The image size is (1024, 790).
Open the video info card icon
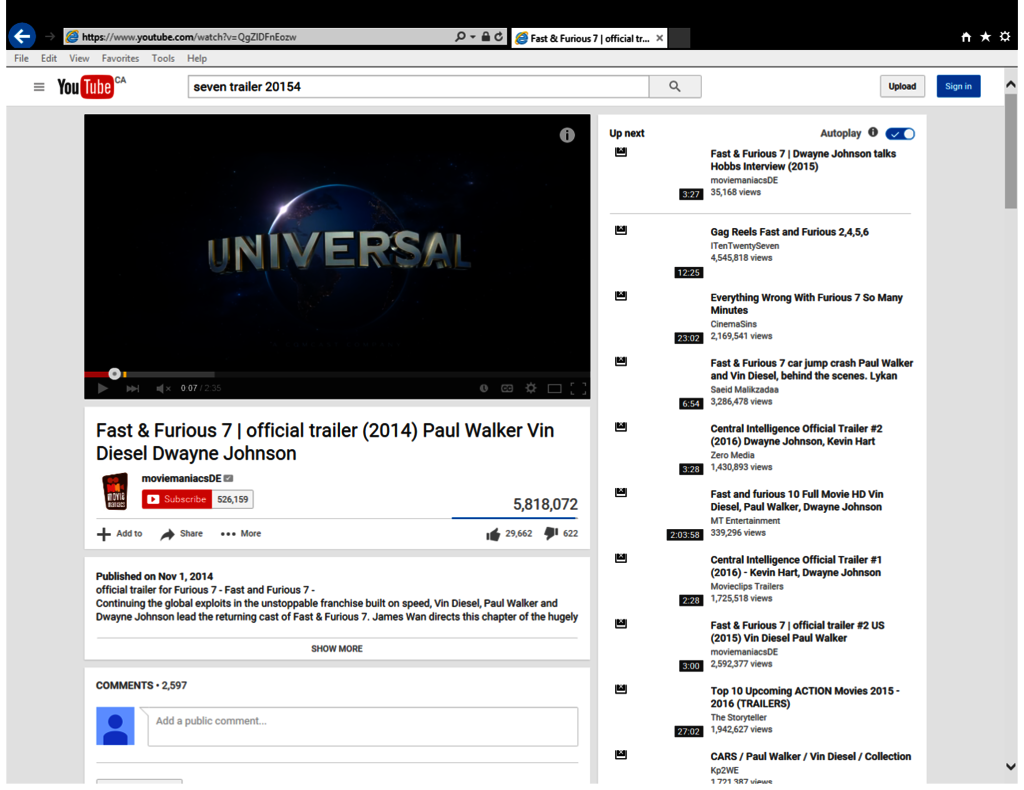coord(567,134)
